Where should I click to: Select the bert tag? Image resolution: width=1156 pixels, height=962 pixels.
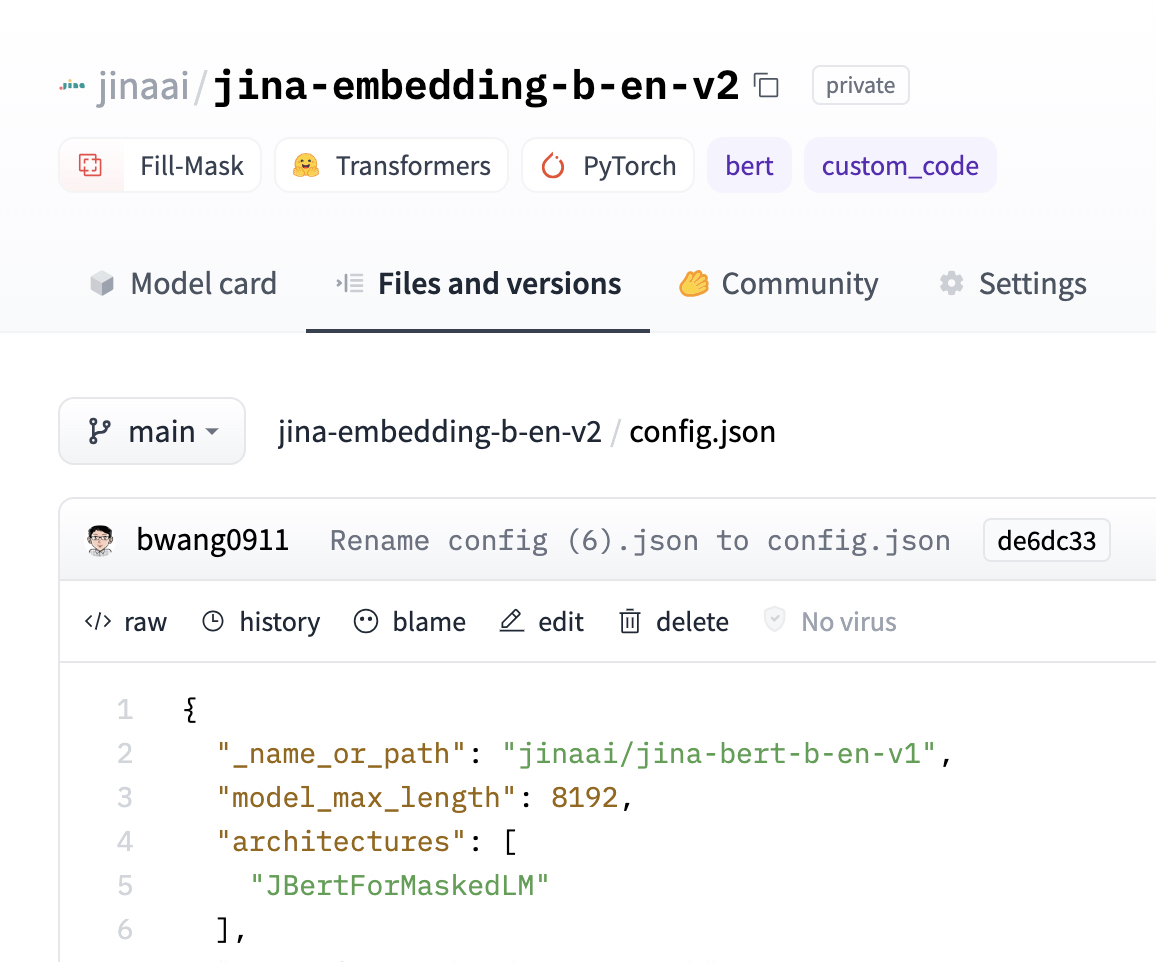pos(749,165)
